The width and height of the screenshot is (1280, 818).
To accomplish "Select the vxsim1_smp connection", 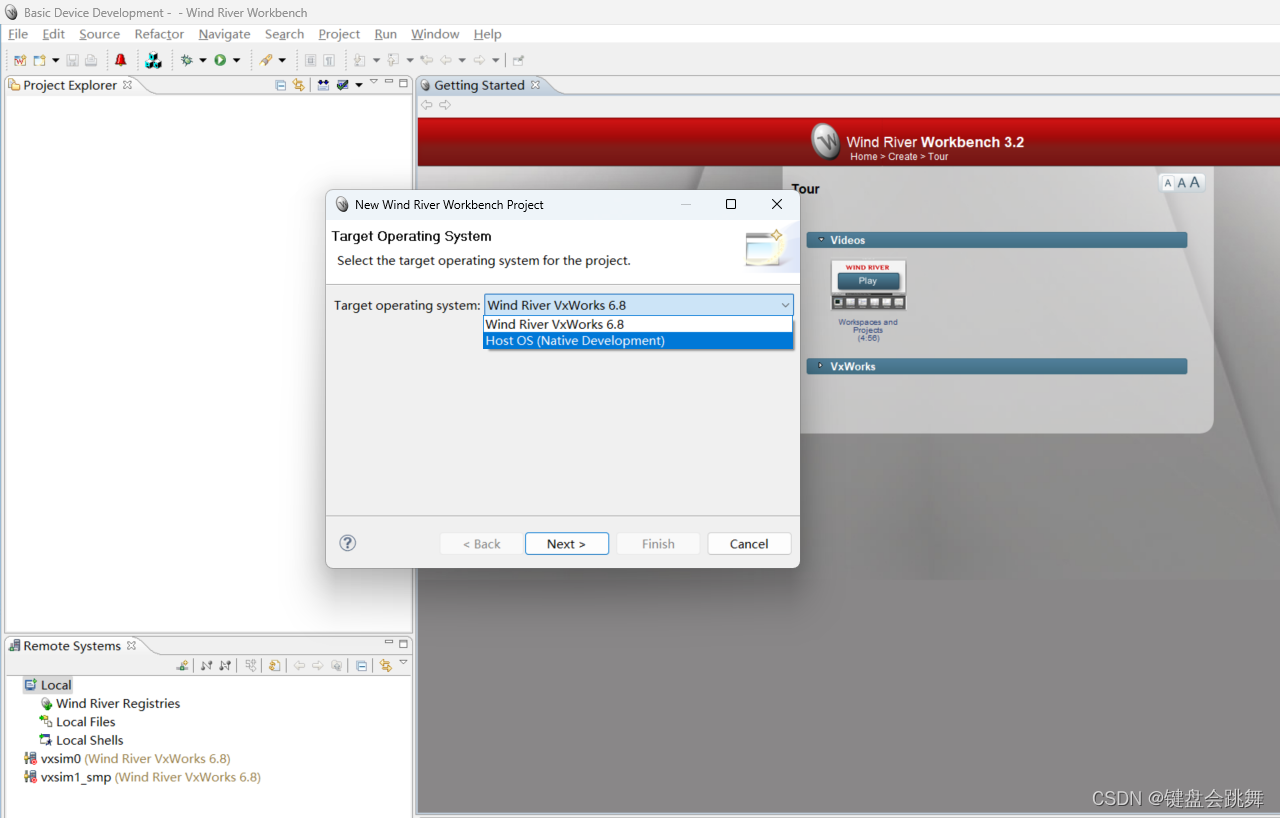I will pyautogui.click(x=142, y=777).
